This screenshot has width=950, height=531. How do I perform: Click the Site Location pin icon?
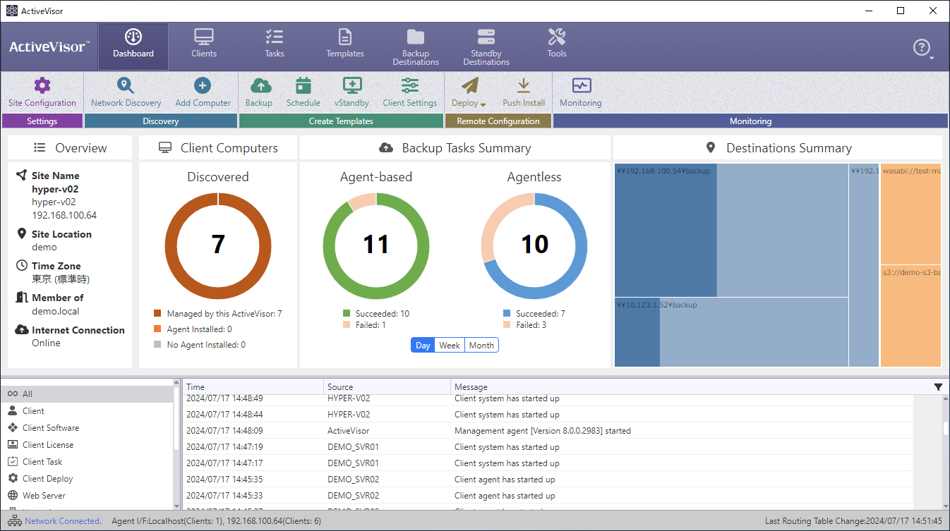[x=21, y=234]
